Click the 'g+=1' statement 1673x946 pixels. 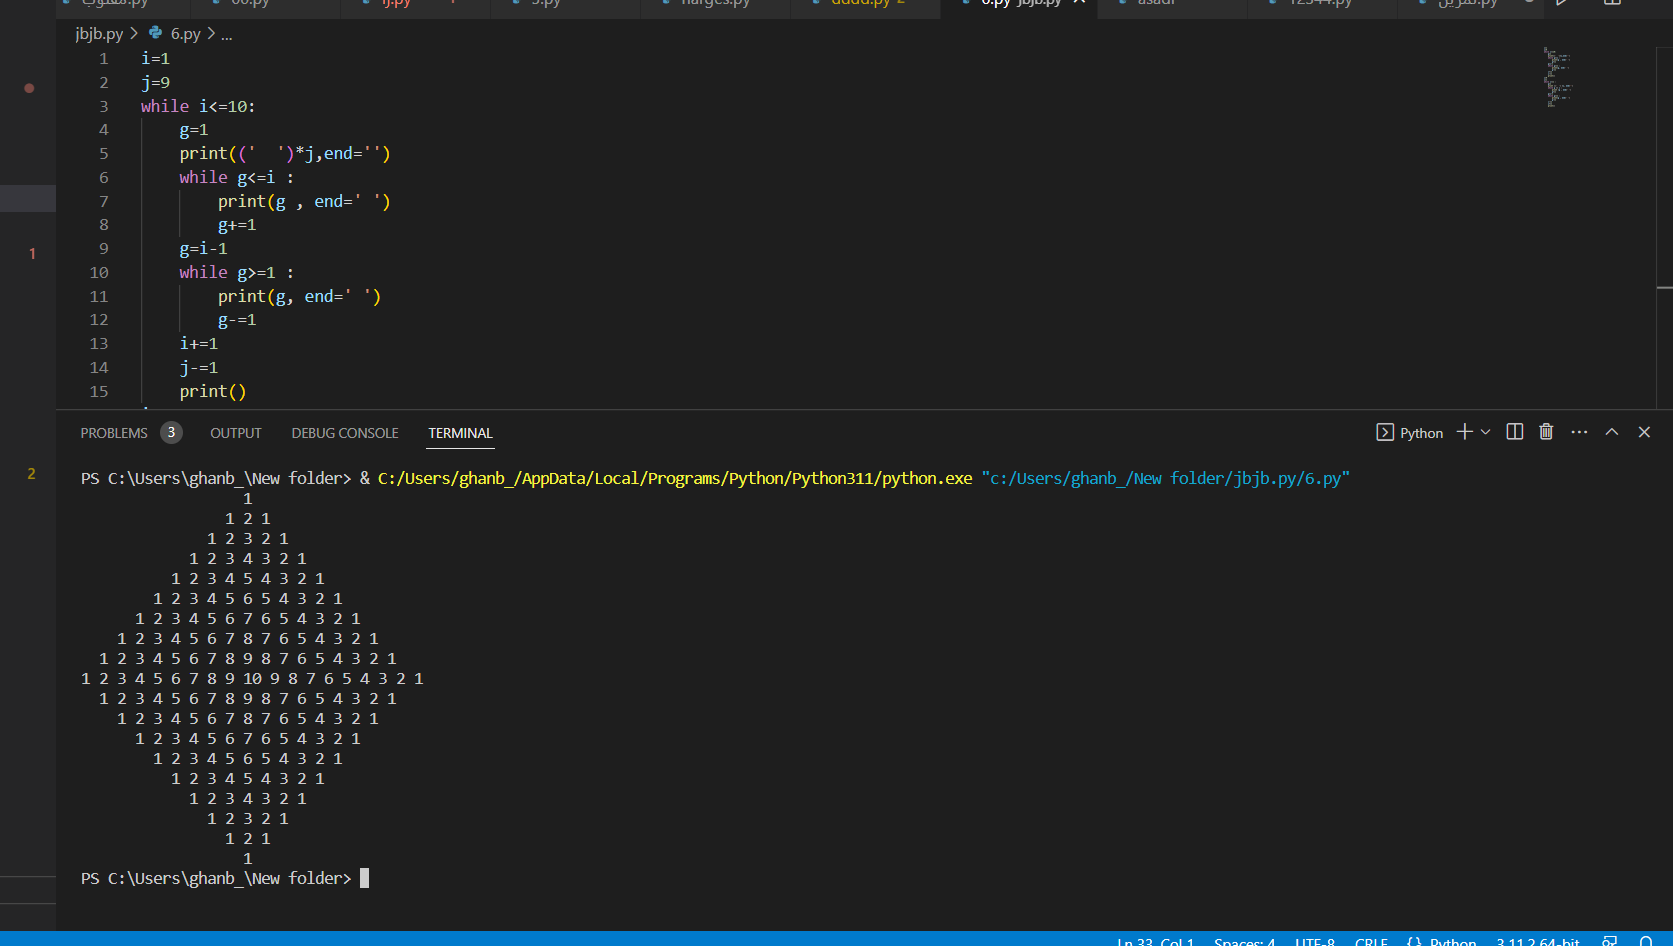tap(237, 225)
